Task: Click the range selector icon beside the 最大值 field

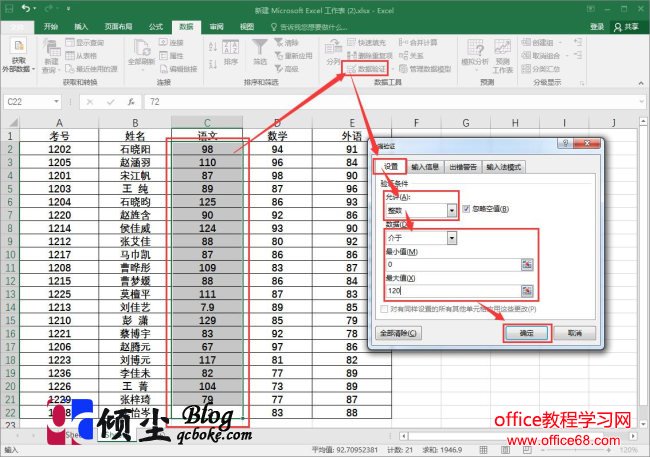Action: tap(527, 291)
